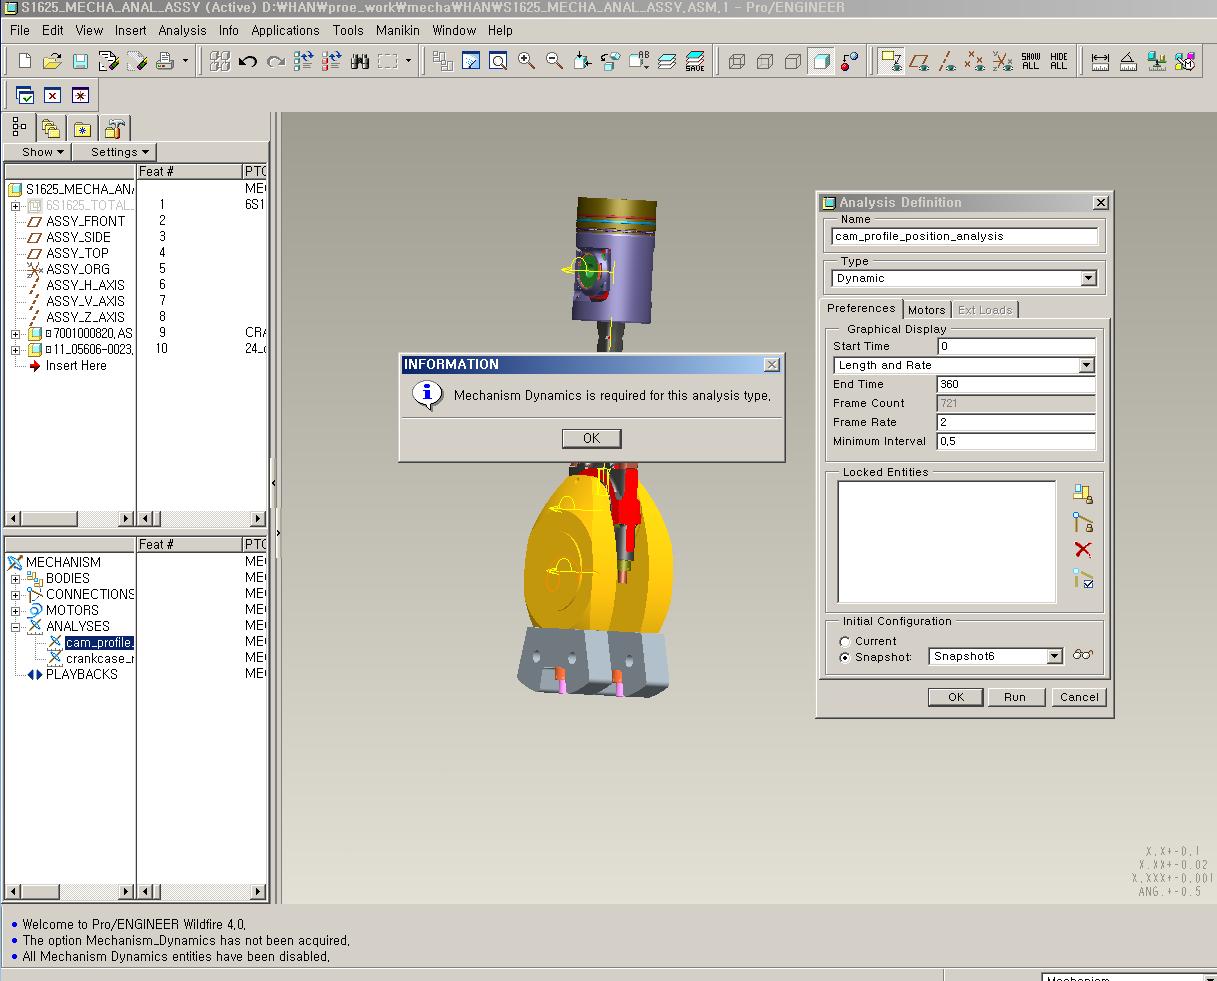
Task: Click the Zoom Out magnifier icon
Action: point(554,62)
